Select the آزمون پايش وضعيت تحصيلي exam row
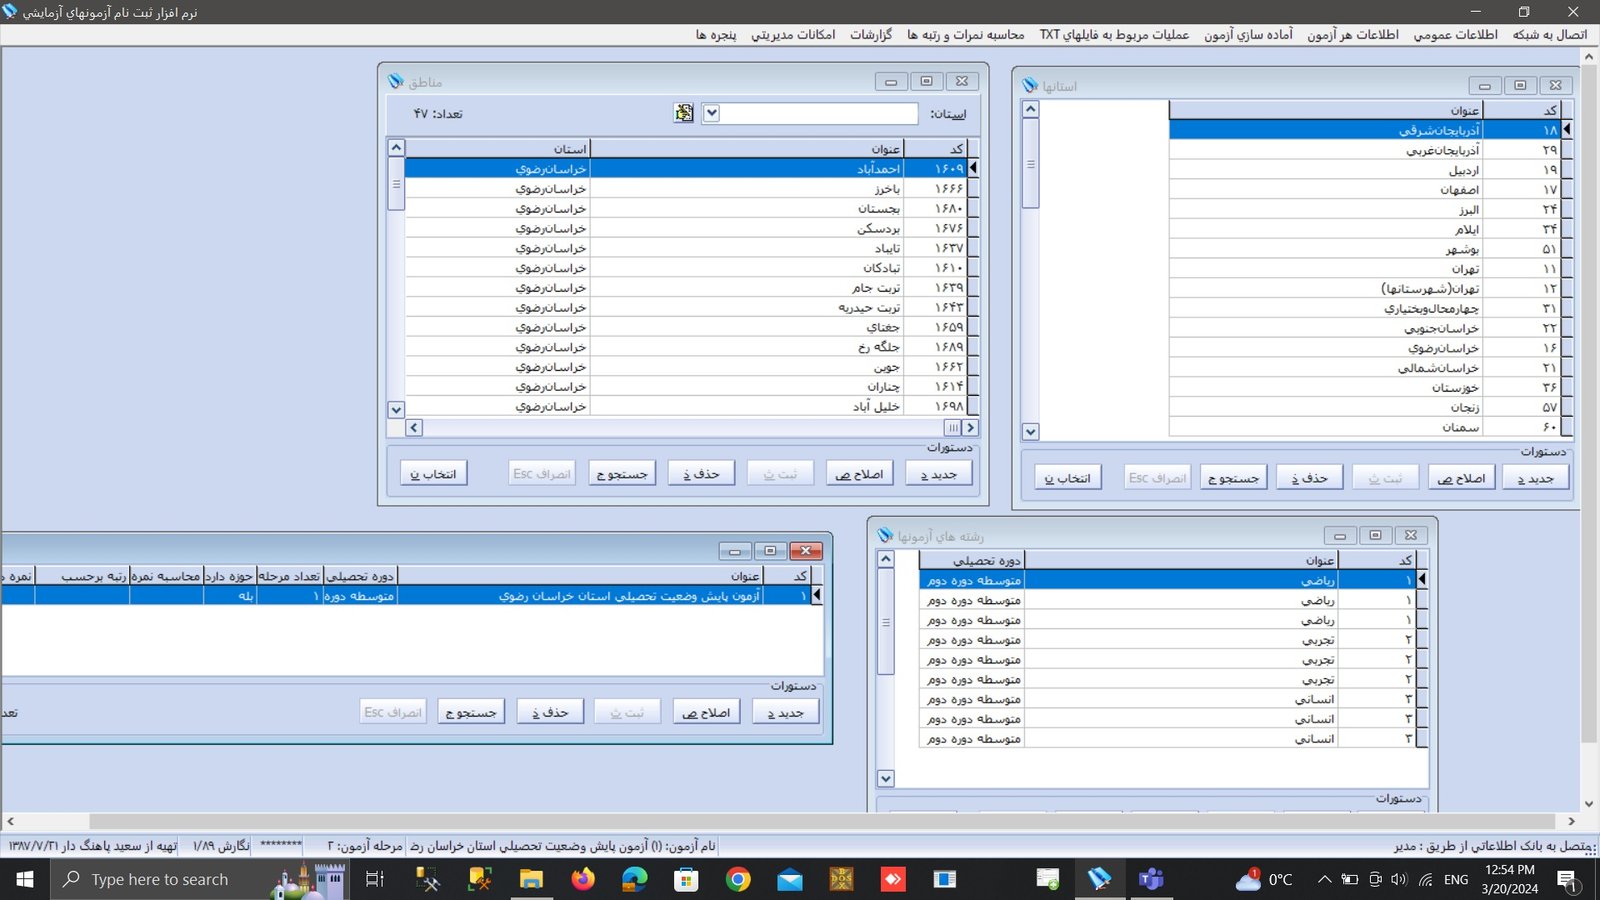 [x=408, y=595]
